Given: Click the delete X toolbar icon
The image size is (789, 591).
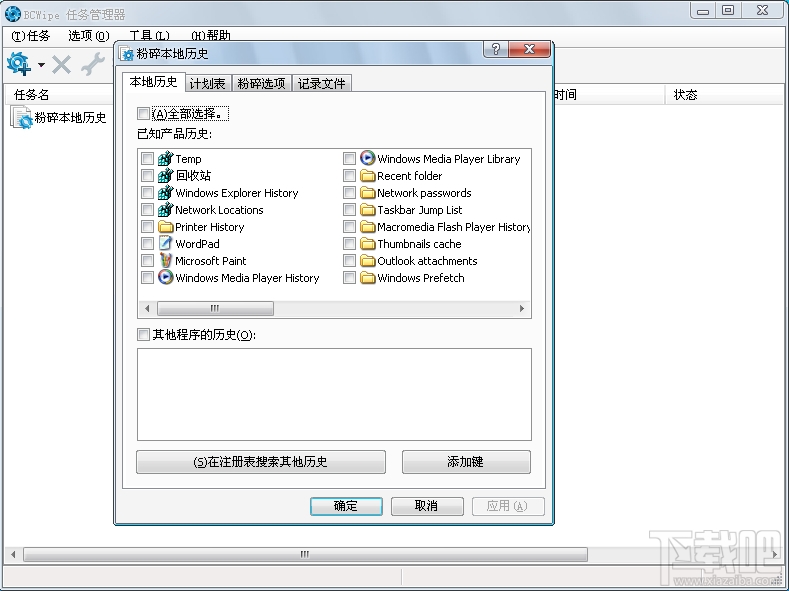Looking at the screenshot, I should tap(61, 64).
